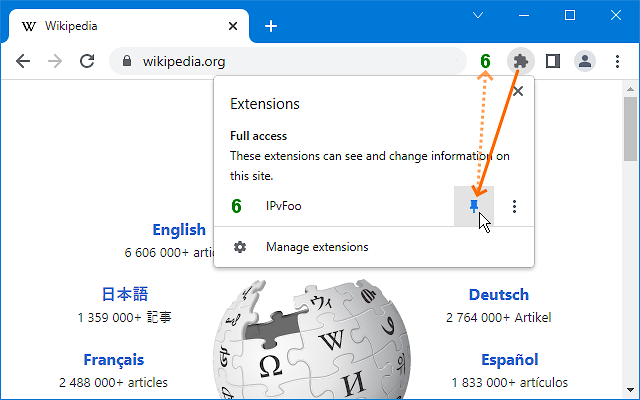
Task: Open the tab search chevron
Action: tap(478, 16)
